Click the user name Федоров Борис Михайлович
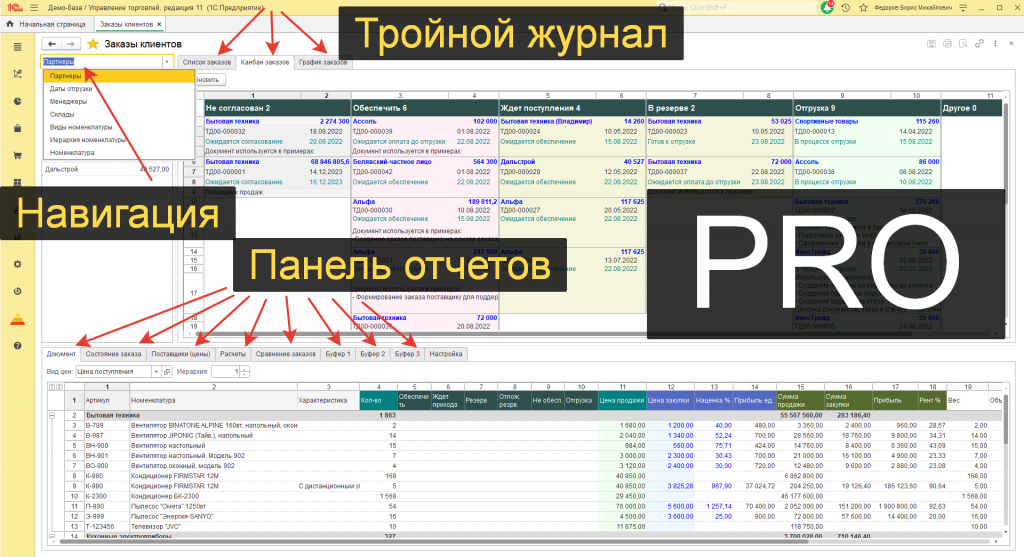This screenshot has height=557, width=1024. point(913,8)
